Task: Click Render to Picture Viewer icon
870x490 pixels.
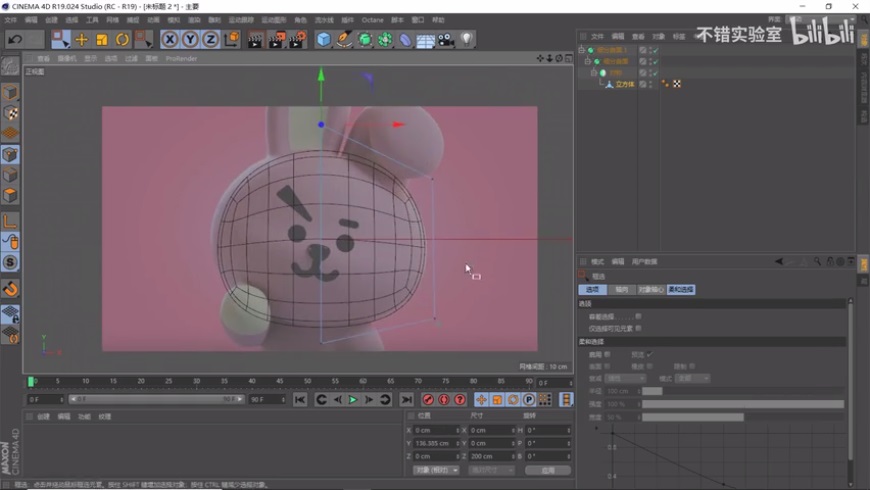Action: point(276,40)
